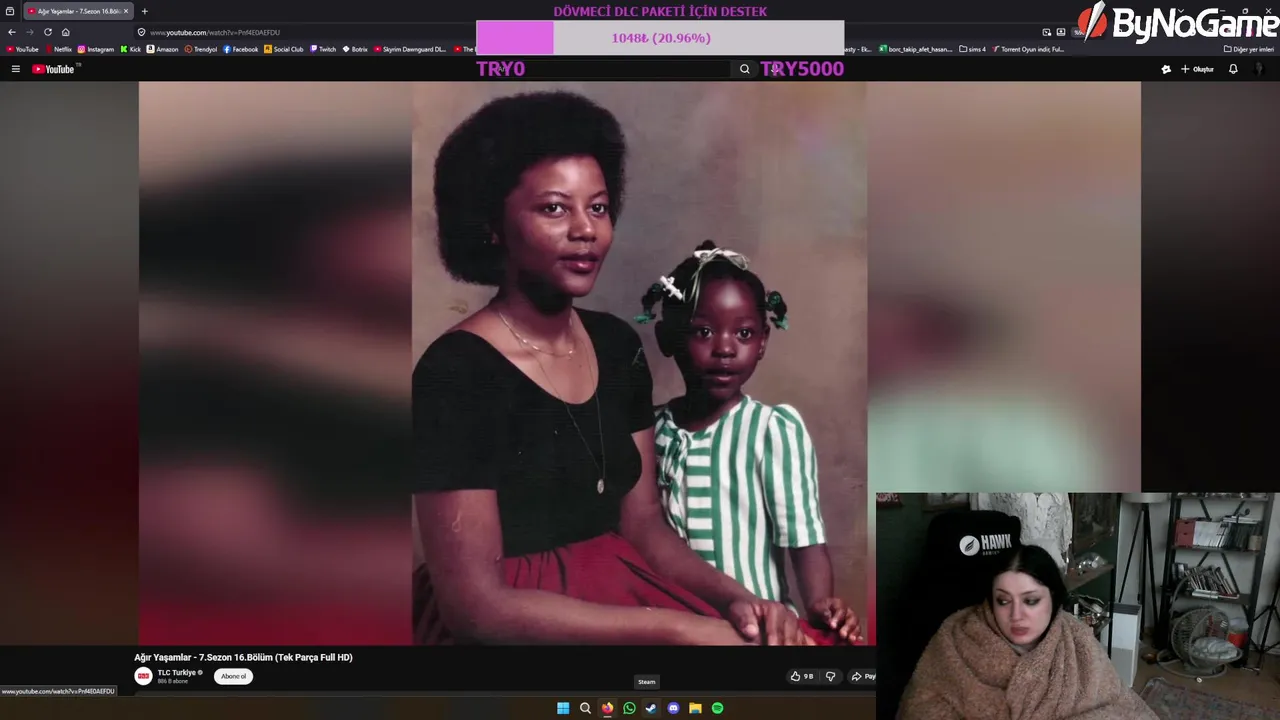Close the Ağır Yaşamlar browser tab
1280x720 pixels.
[x=126, y=11]
